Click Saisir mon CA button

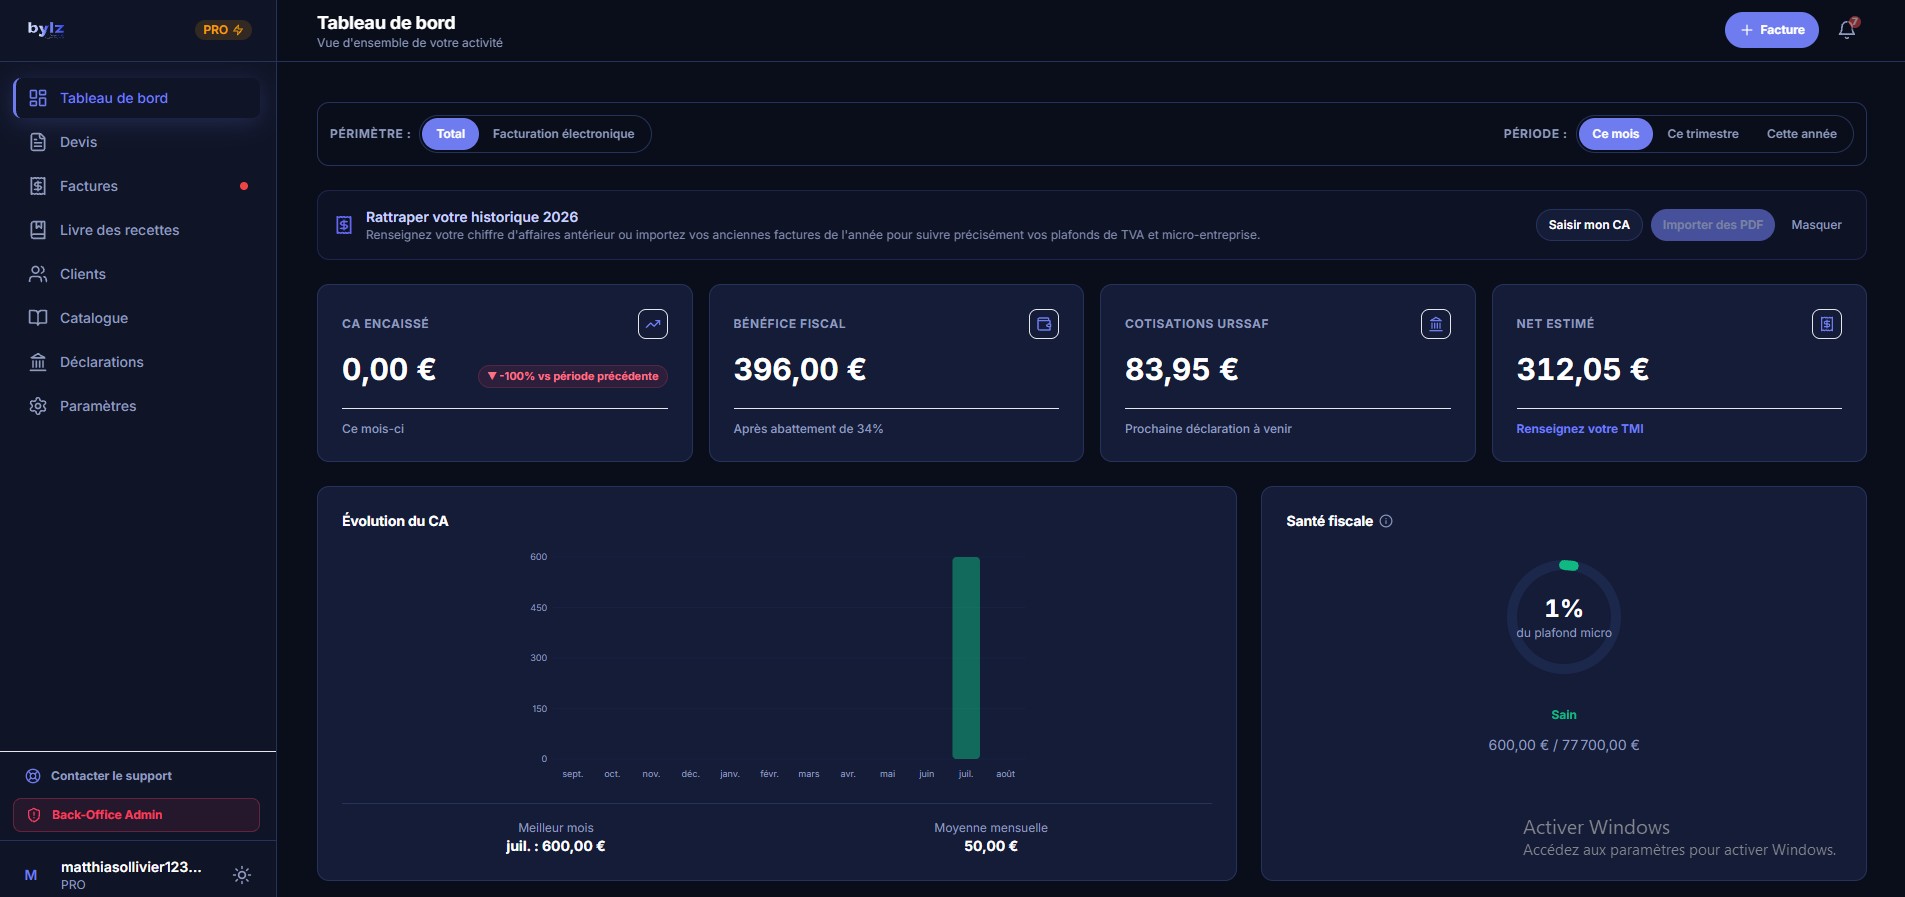point(1589,225)
